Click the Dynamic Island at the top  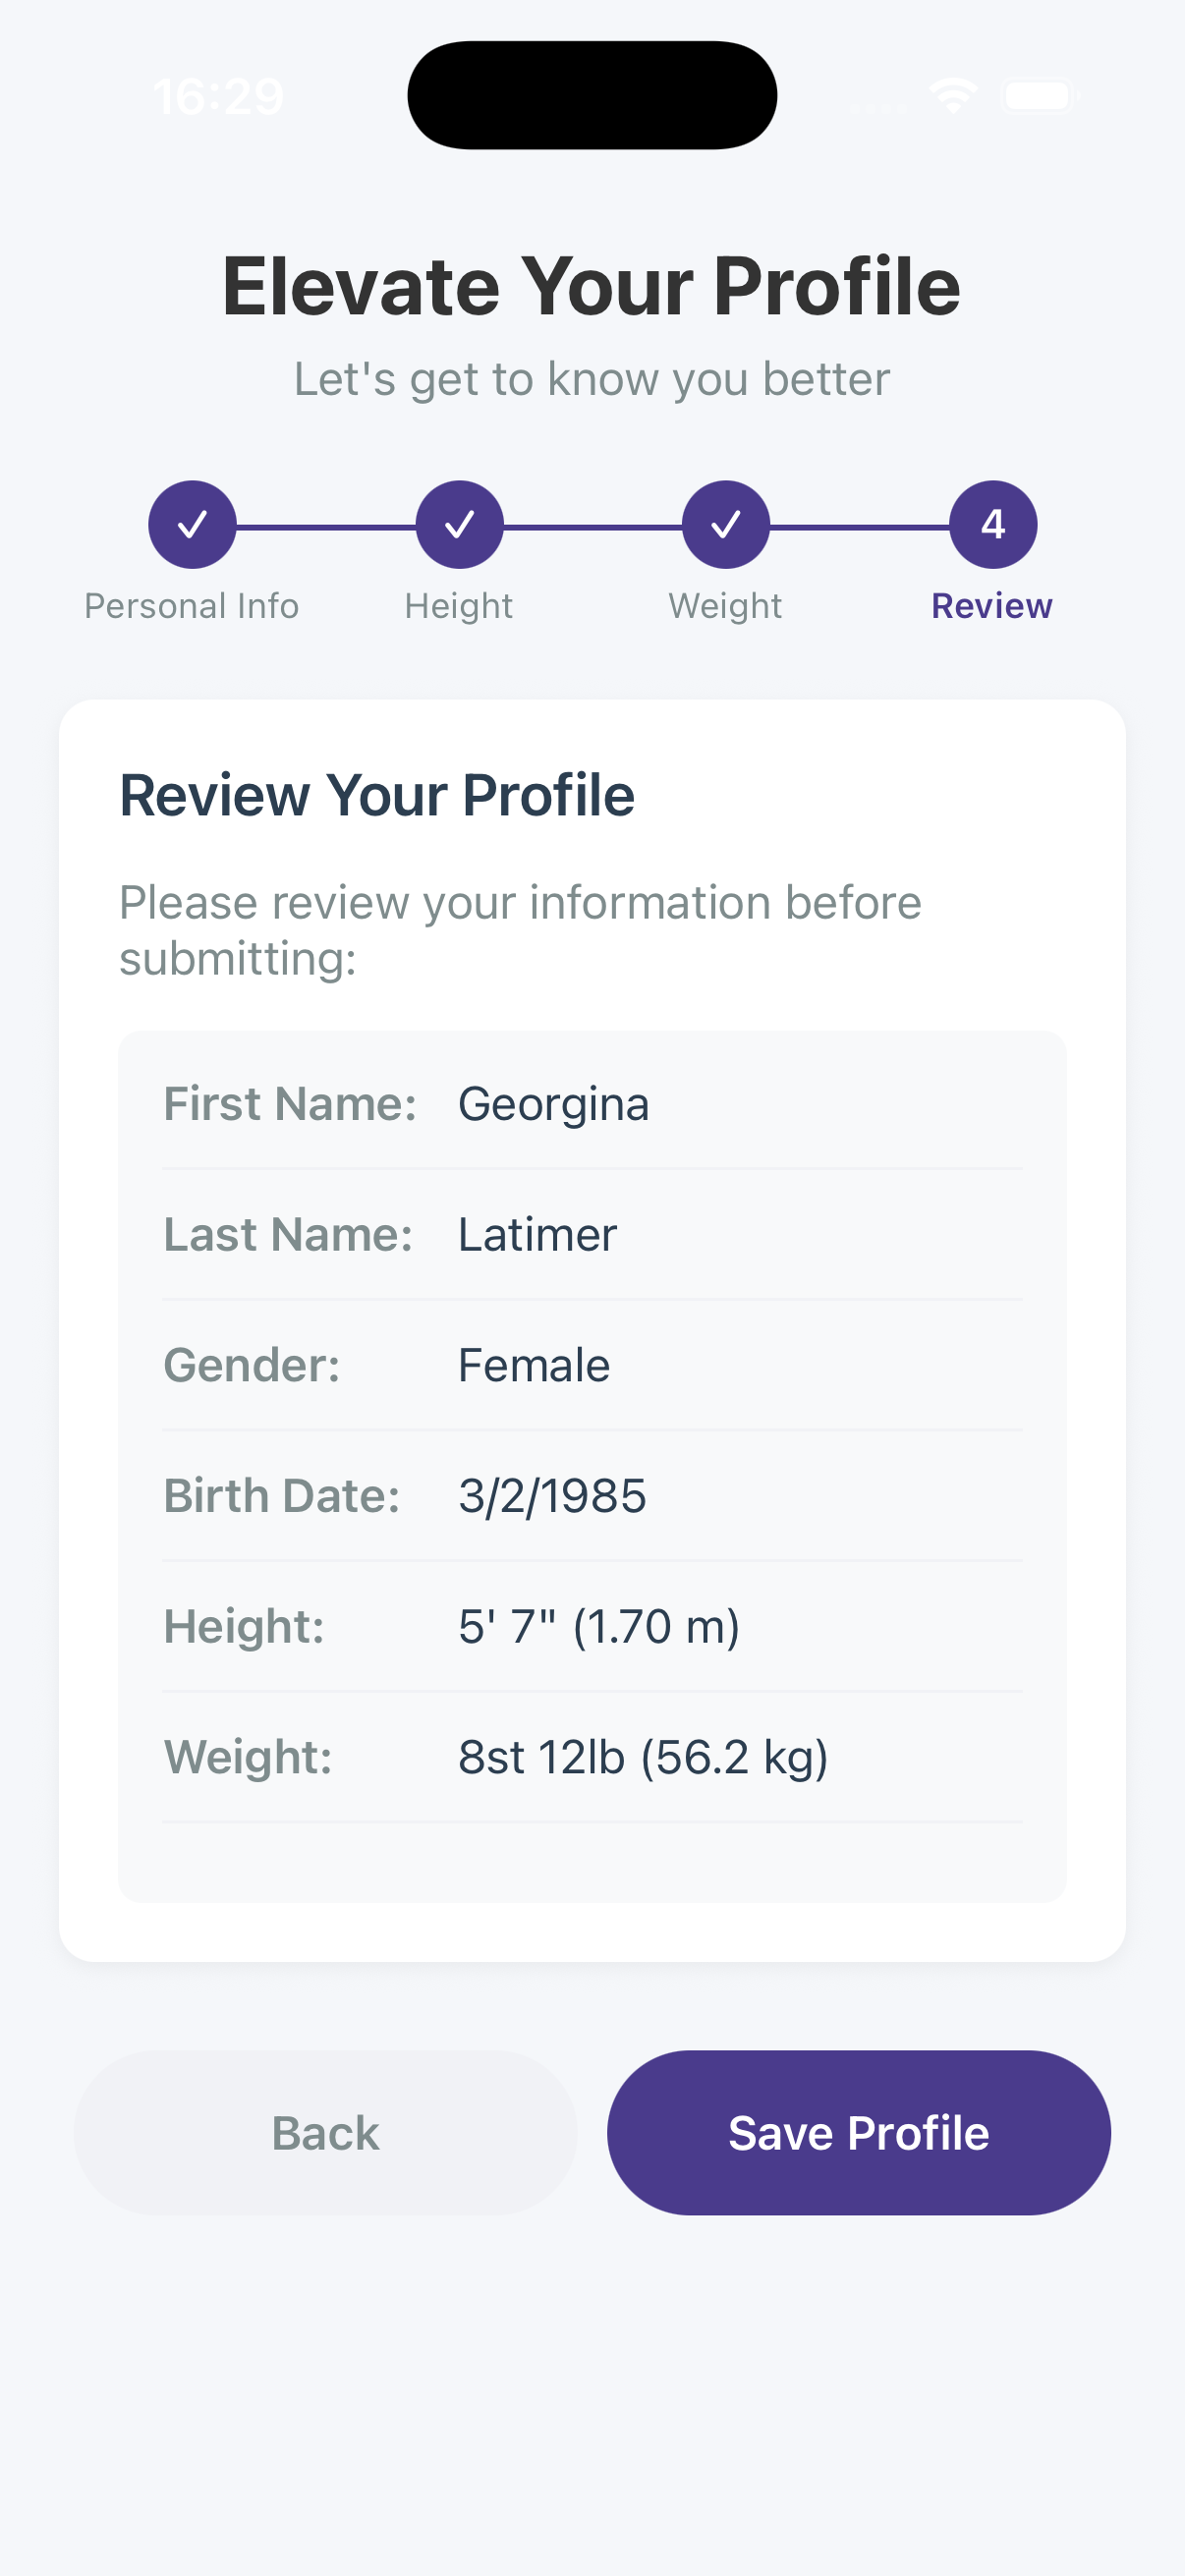pyautogui.click(x=592, y=95)
